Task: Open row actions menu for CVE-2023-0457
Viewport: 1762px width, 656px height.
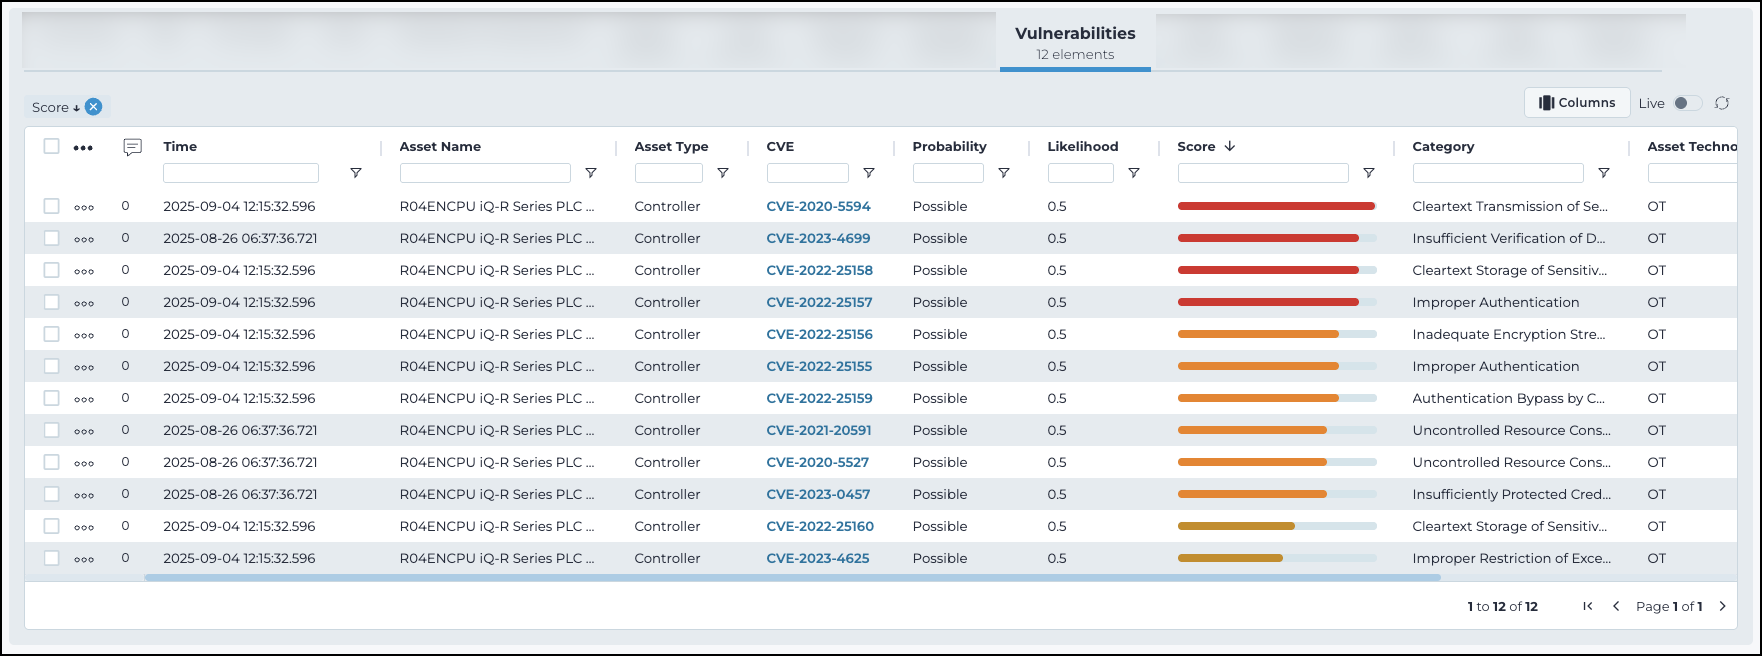Action: (x=84, y=496)
